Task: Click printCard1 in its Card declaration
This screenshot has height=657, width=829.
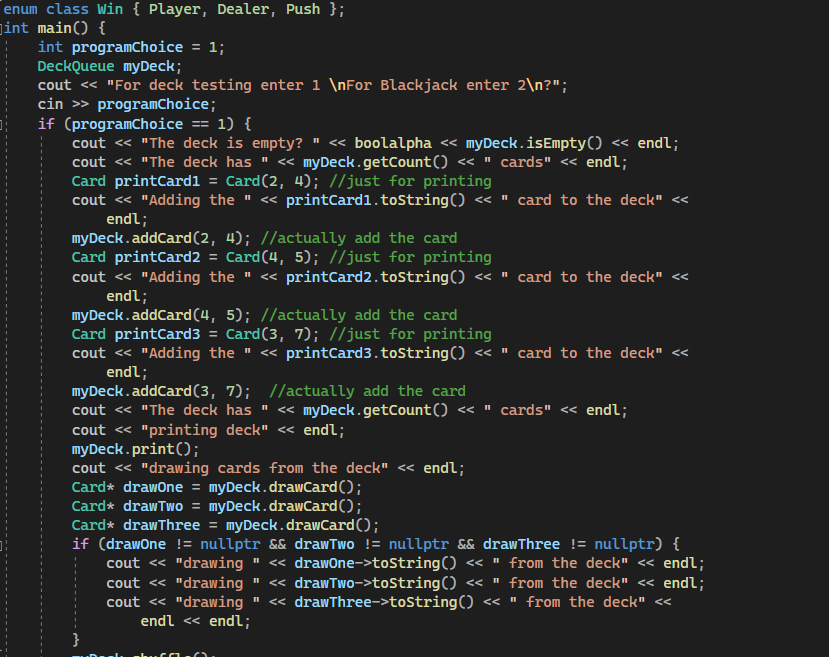Action: [x=157, y=181]
